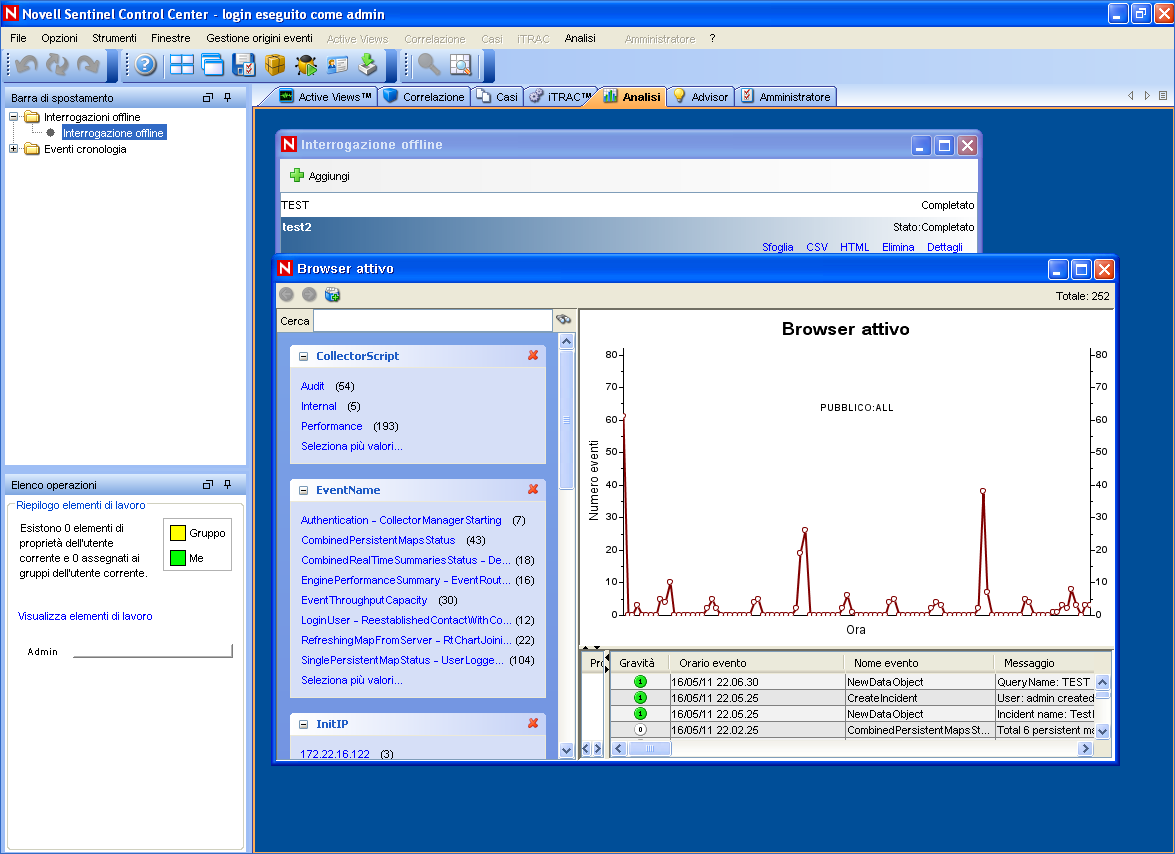Click the green Me color swatch
The height and width of the screenshot is (854, 1175).
[x=178, y=557]
